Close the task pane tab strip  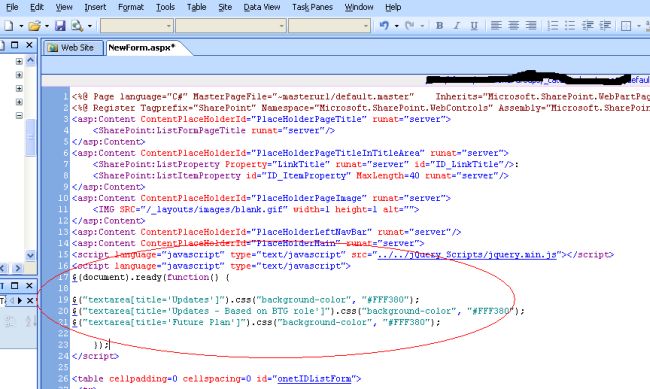(x=30, y=300)
